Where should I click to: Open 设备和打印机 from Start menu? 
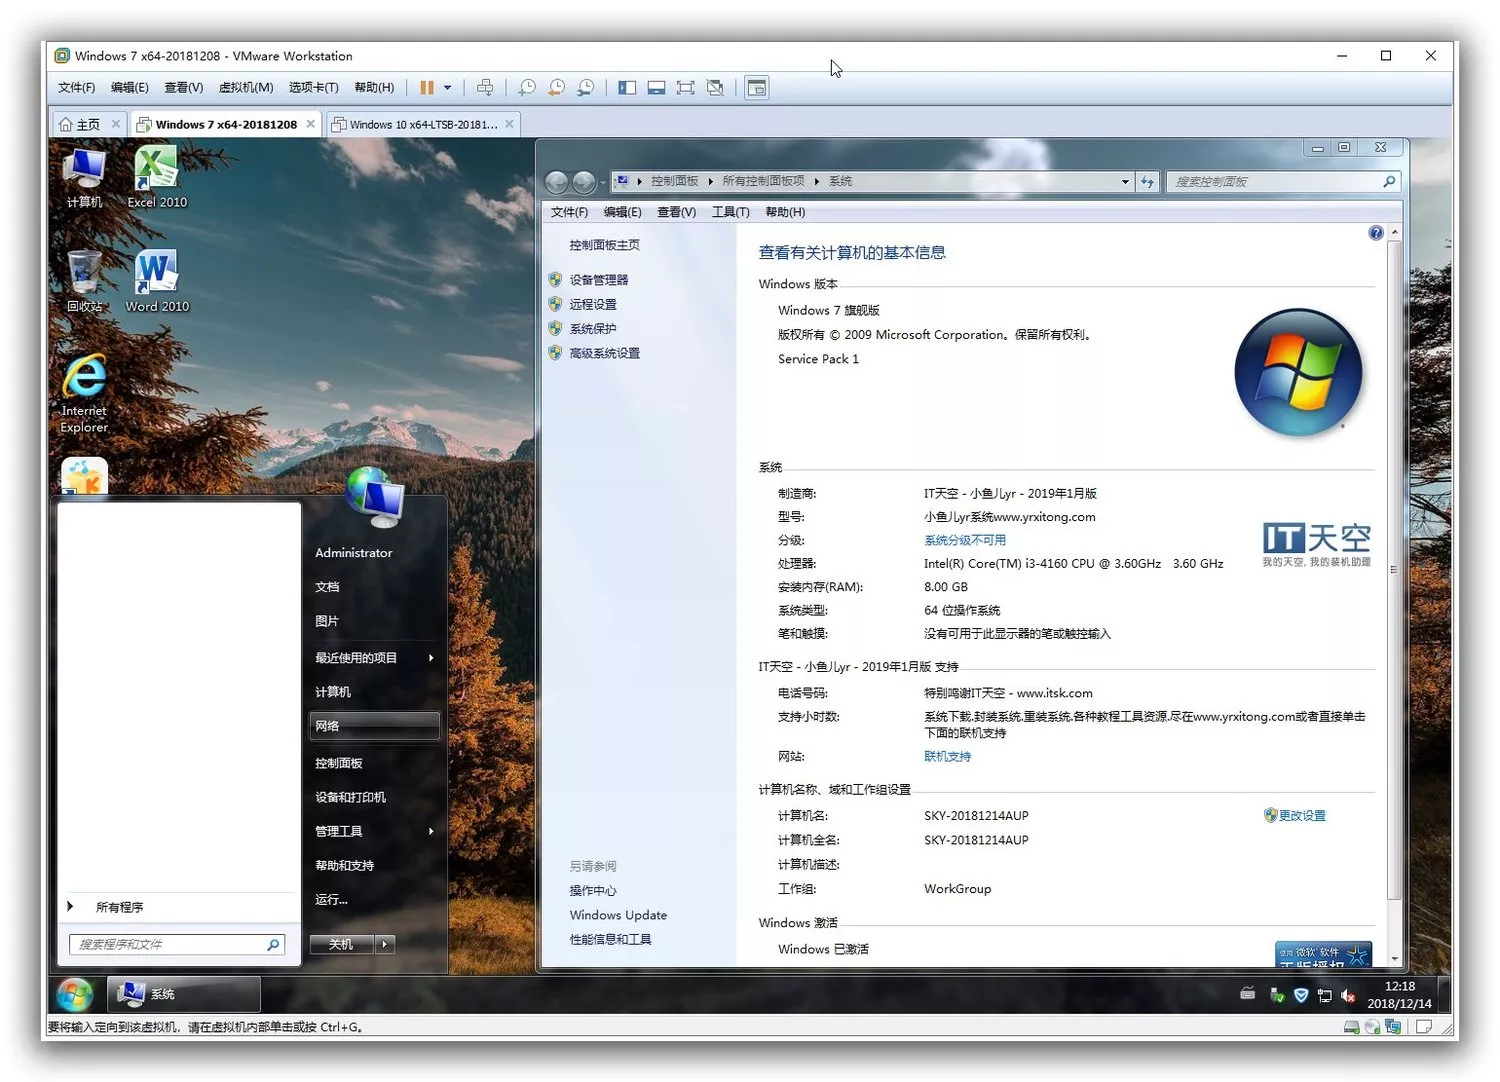(375, 798)
